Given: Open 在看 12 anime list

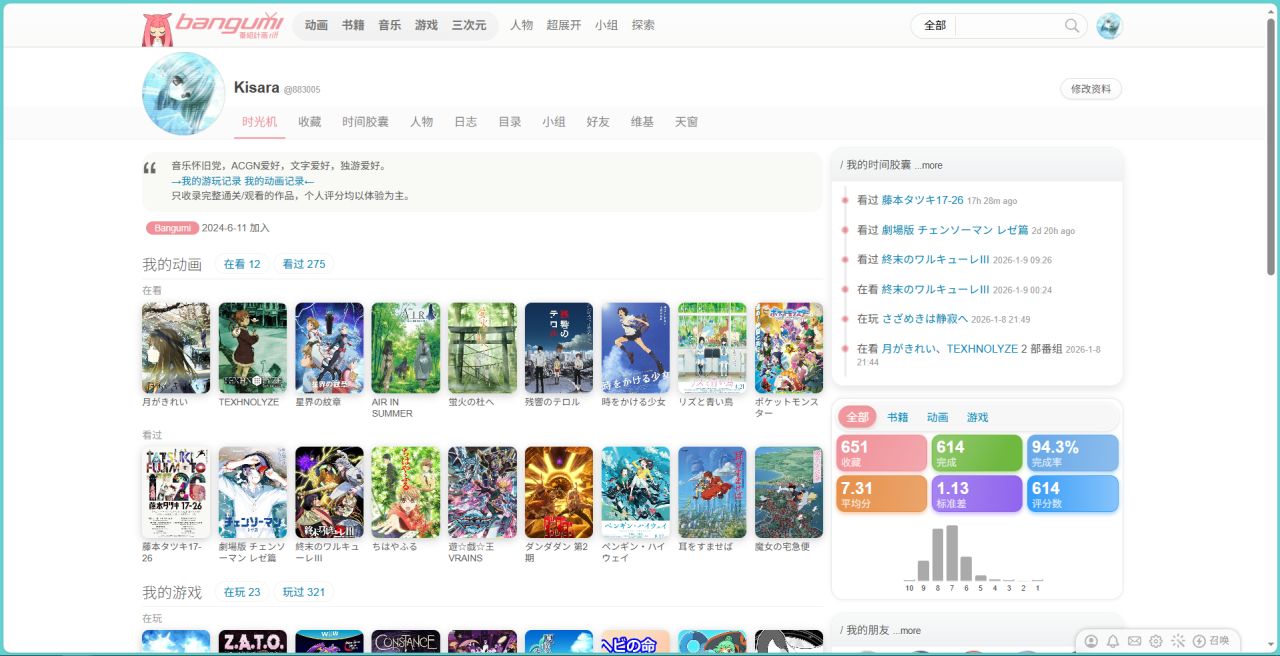Looking at the screenshot, I should (x=242, y=264).
